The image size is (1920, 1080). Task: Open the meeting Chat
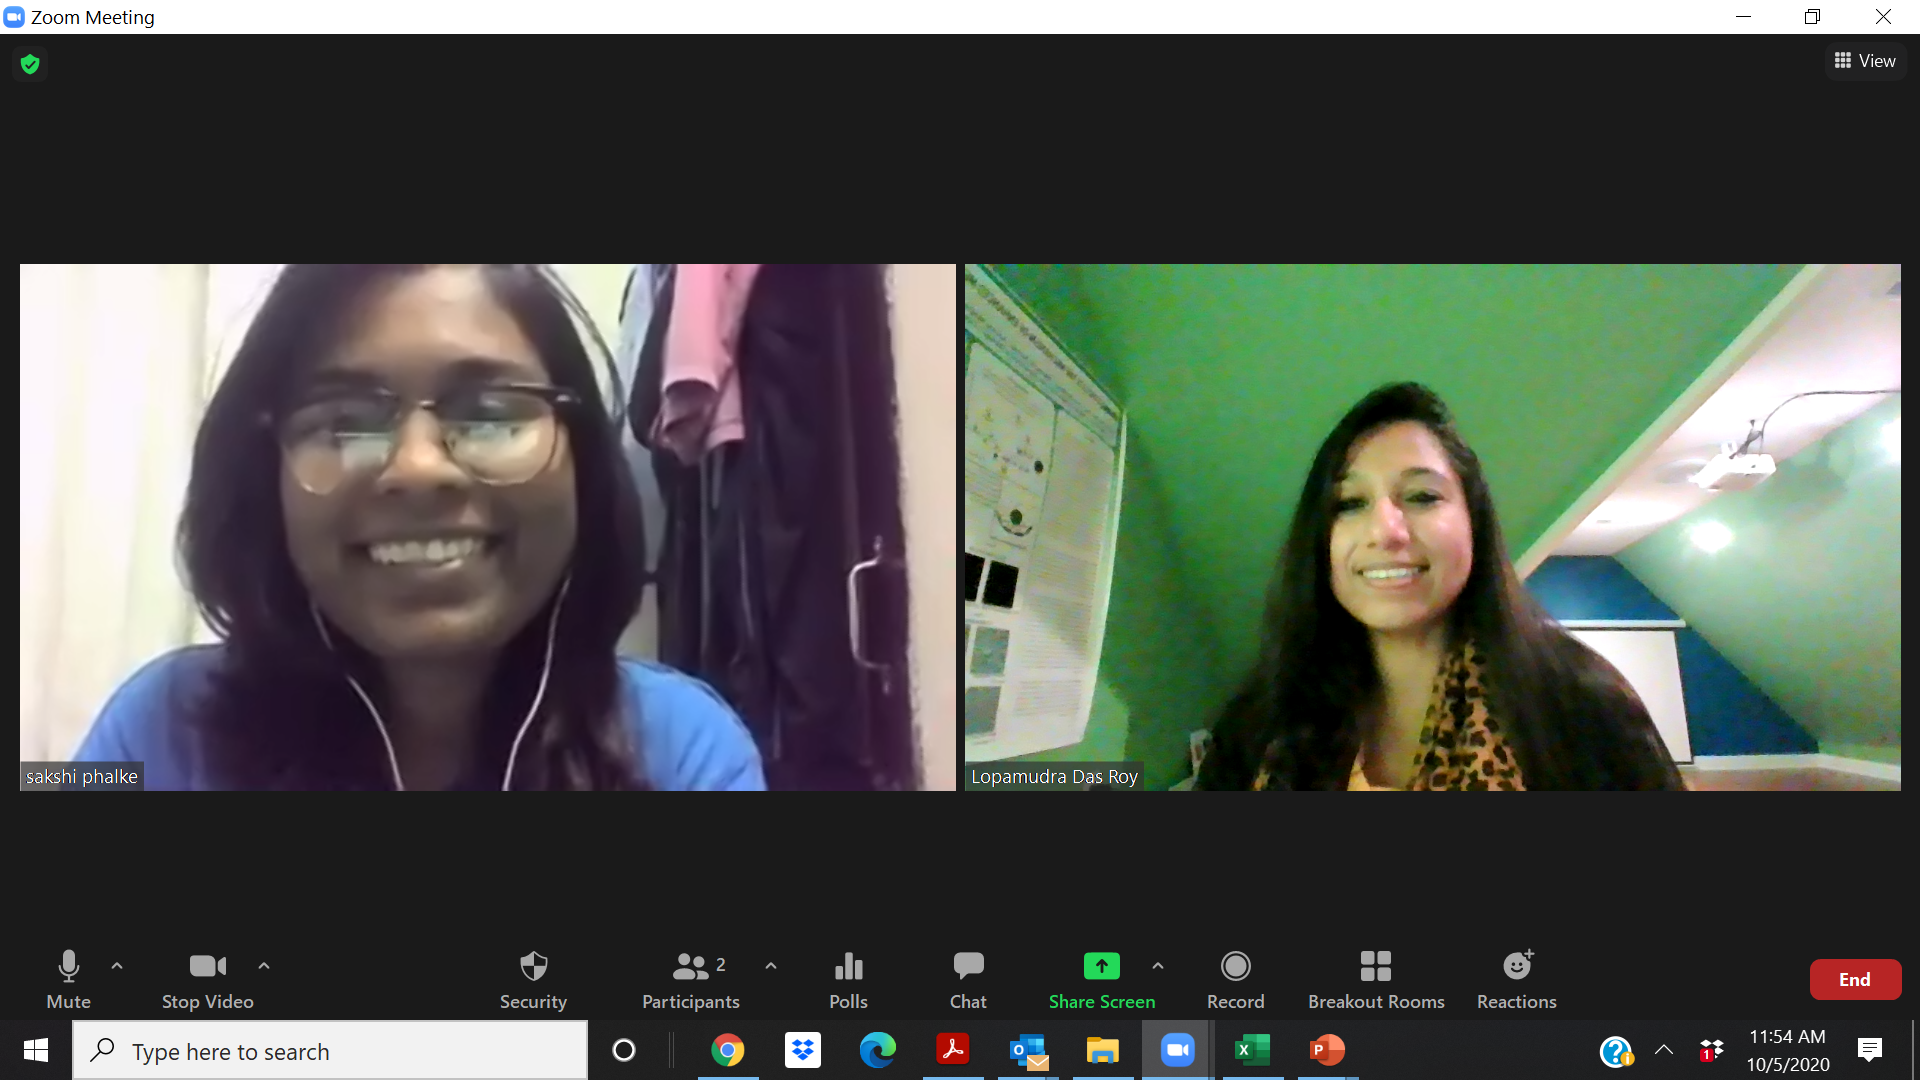pos(967,978)
